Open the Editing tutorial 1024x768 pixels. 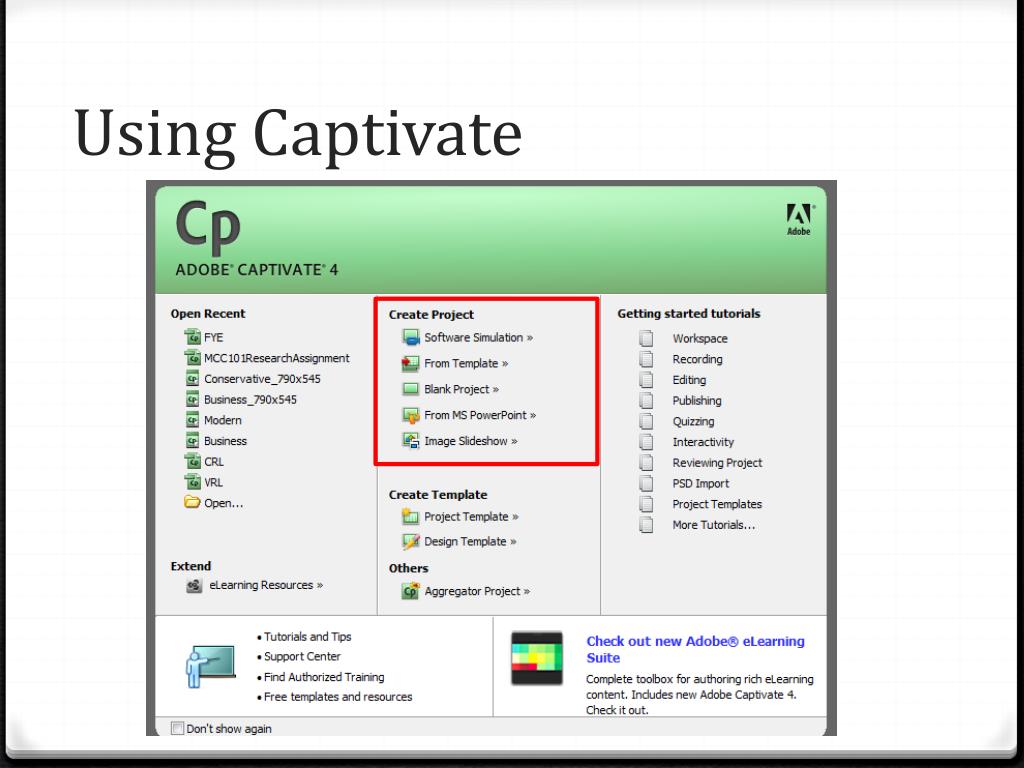pos(689,379)
